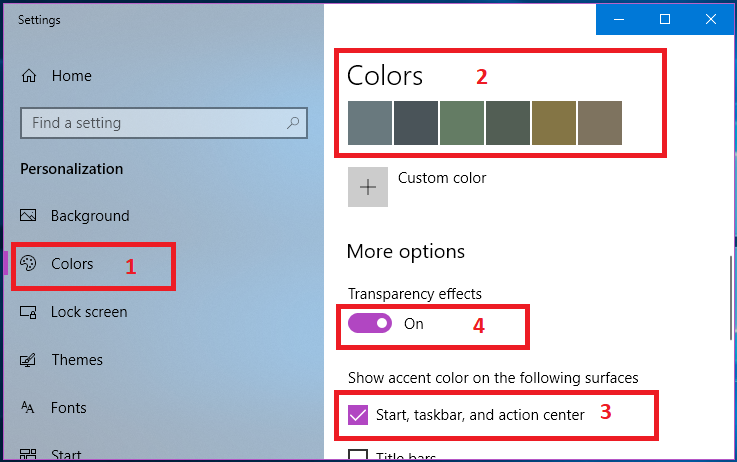Go to Home settings link

click(x=71, y=76)
